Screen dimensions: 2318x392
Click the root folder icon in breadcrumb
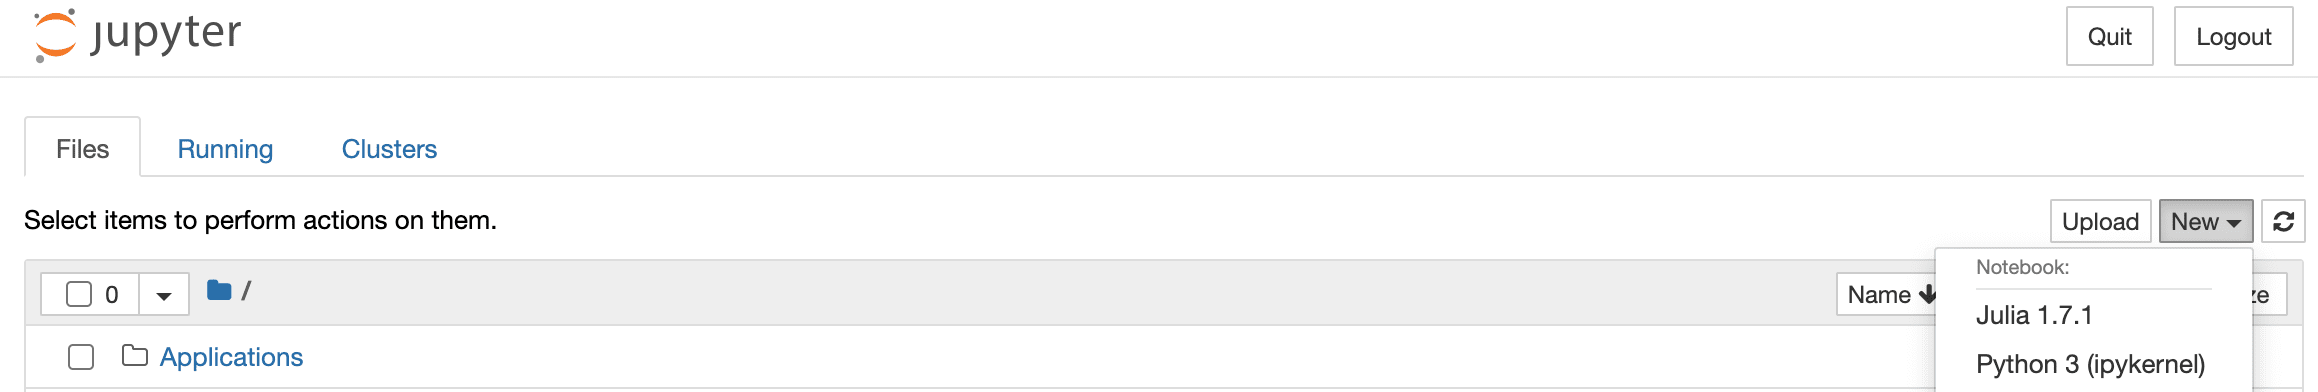pyautogui.click(x=219, y=290)
